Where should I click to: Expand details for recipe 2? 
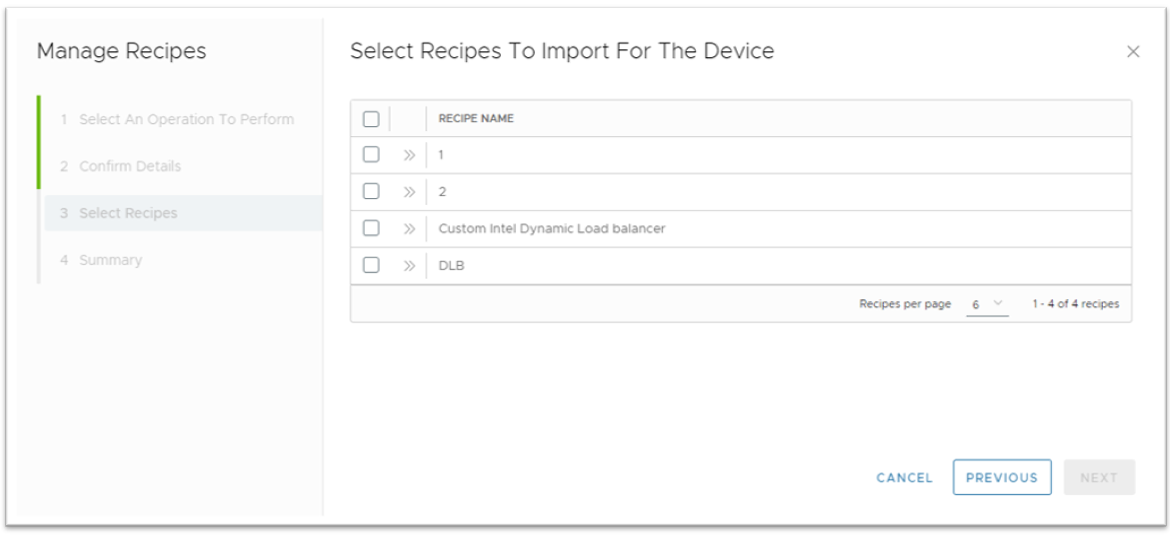pyautogui.click(x=408, y=192)
